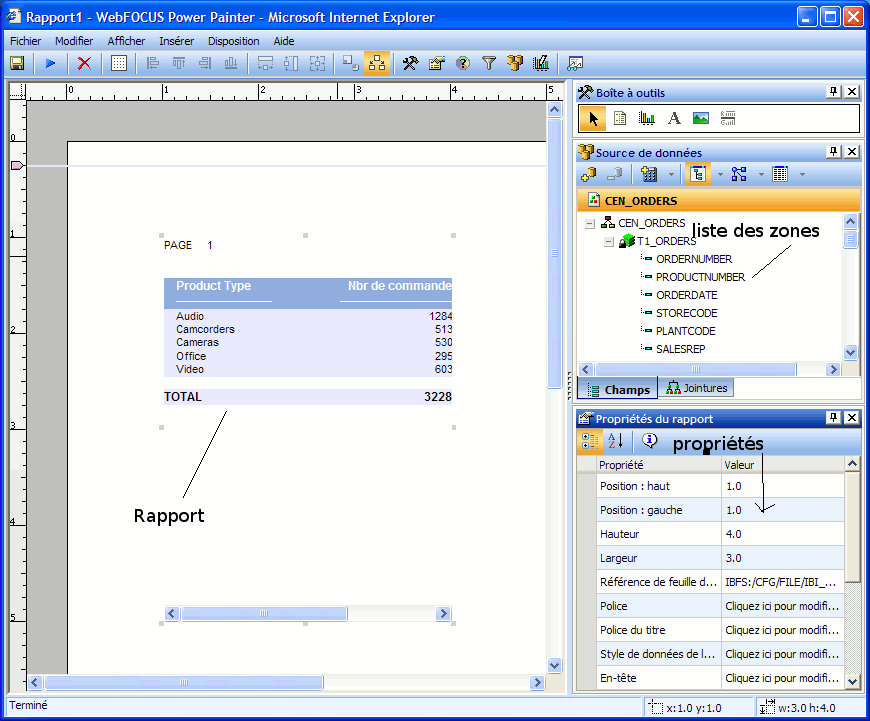Click the chart with pencil icon
The image size is (870, 721).
[541, 63]
